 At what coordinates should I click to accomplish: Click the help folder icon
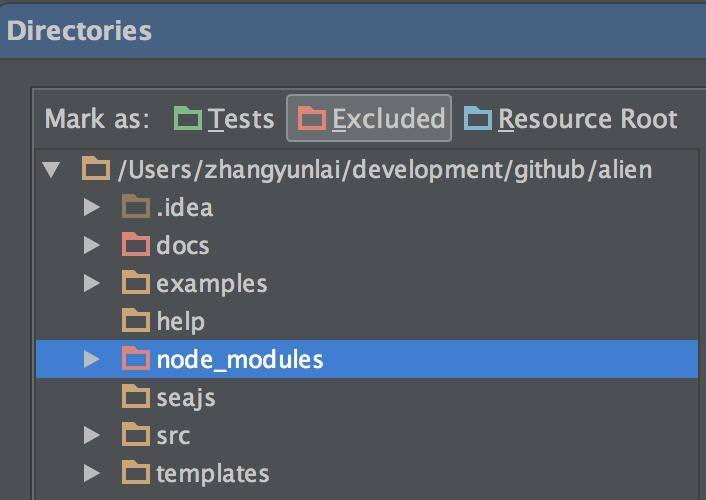point(135,321)
